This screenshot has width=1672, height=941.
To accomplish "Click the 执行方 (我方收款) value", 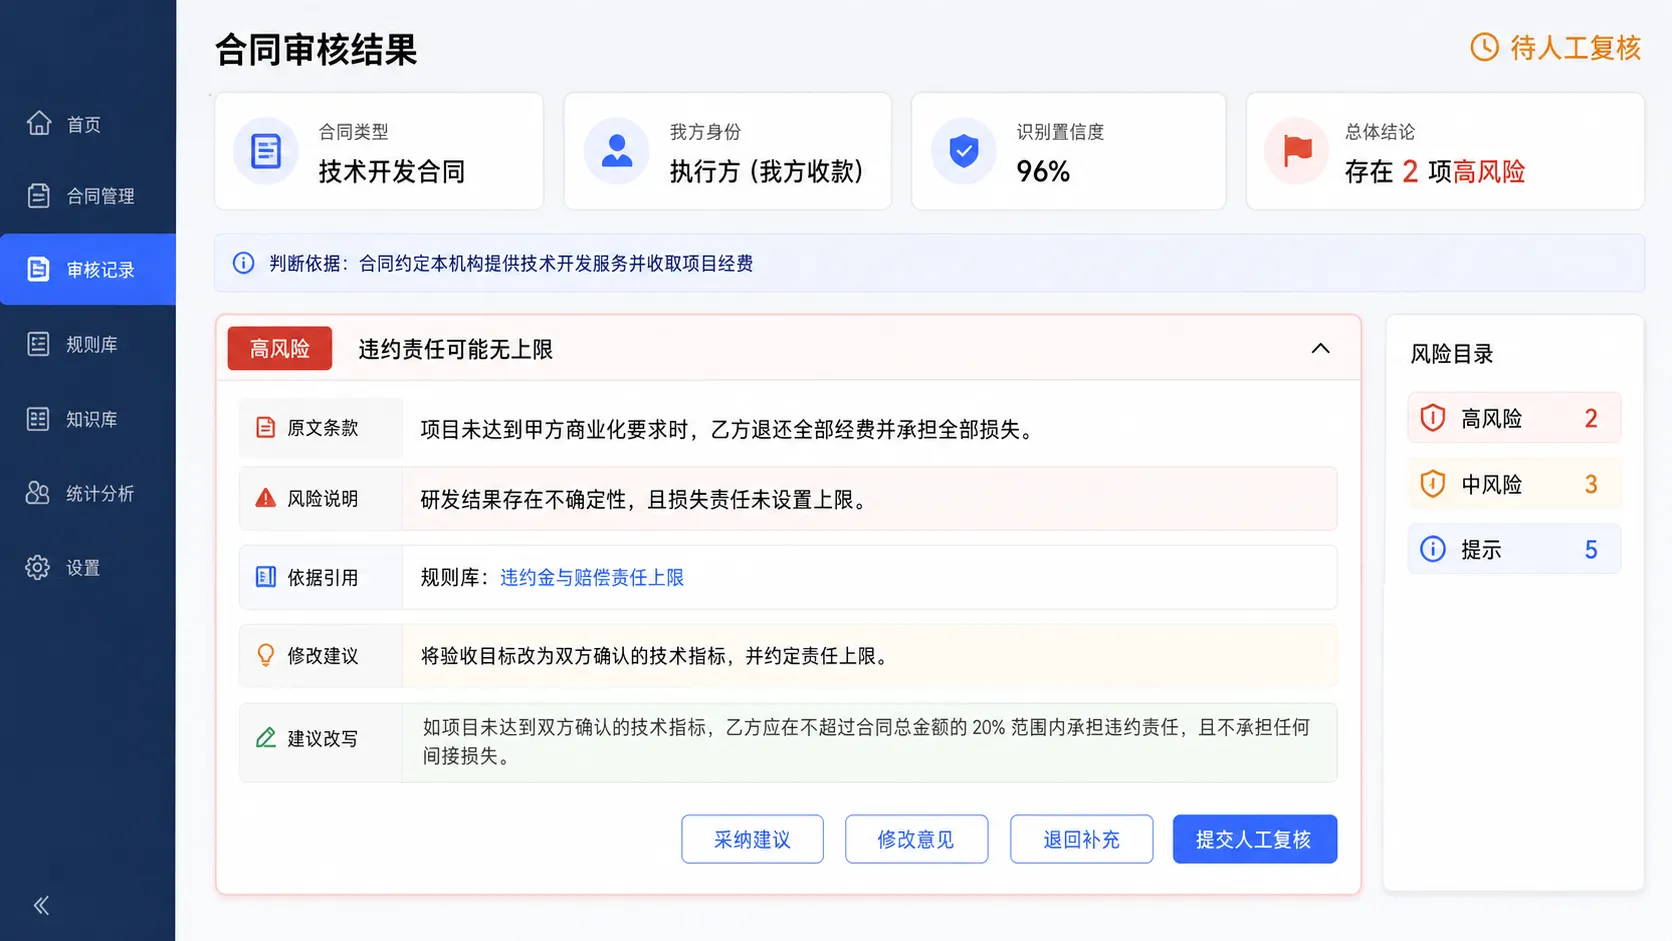I will click(766, 171).
